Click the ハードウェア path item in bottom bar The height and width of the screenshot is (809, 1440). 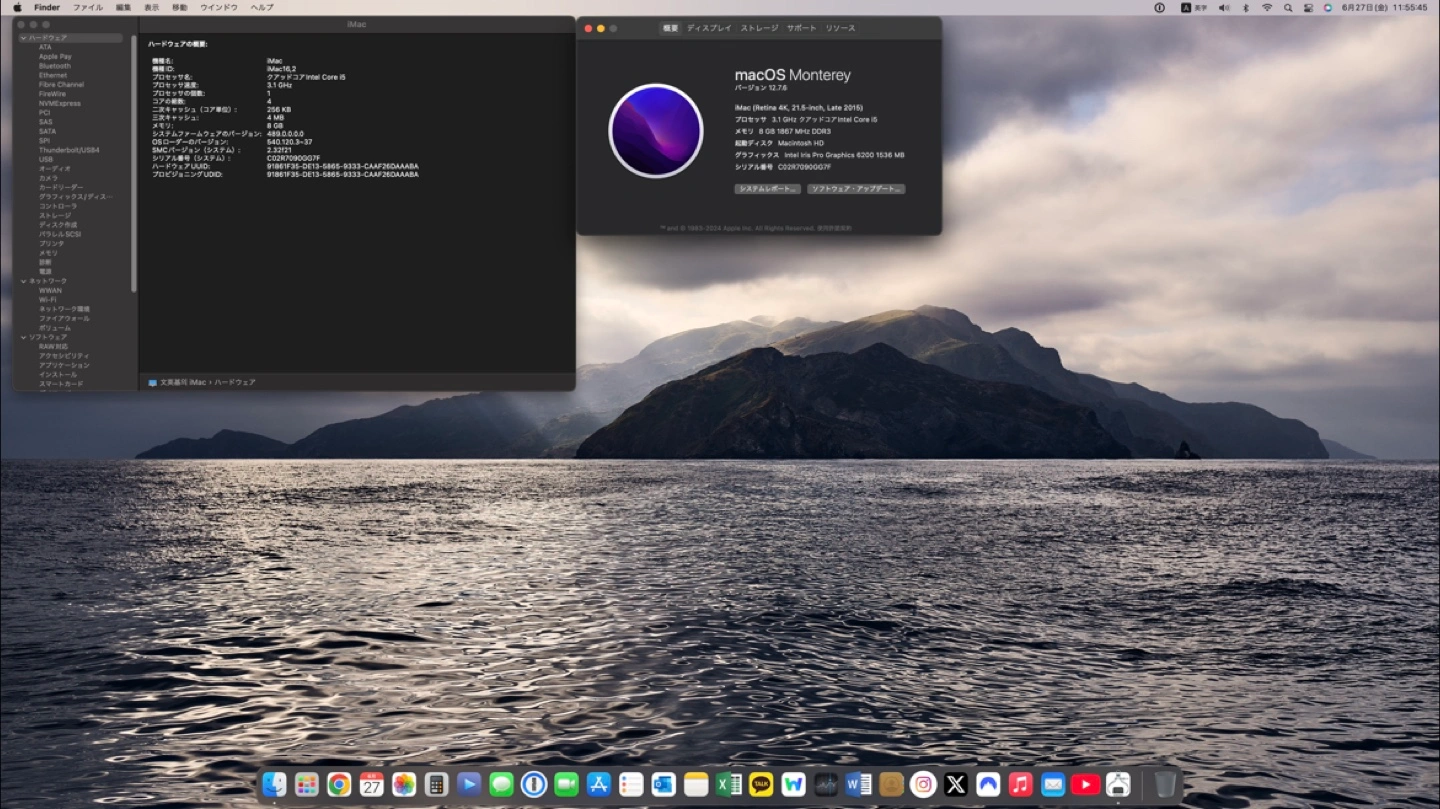[x=234, y=382]
